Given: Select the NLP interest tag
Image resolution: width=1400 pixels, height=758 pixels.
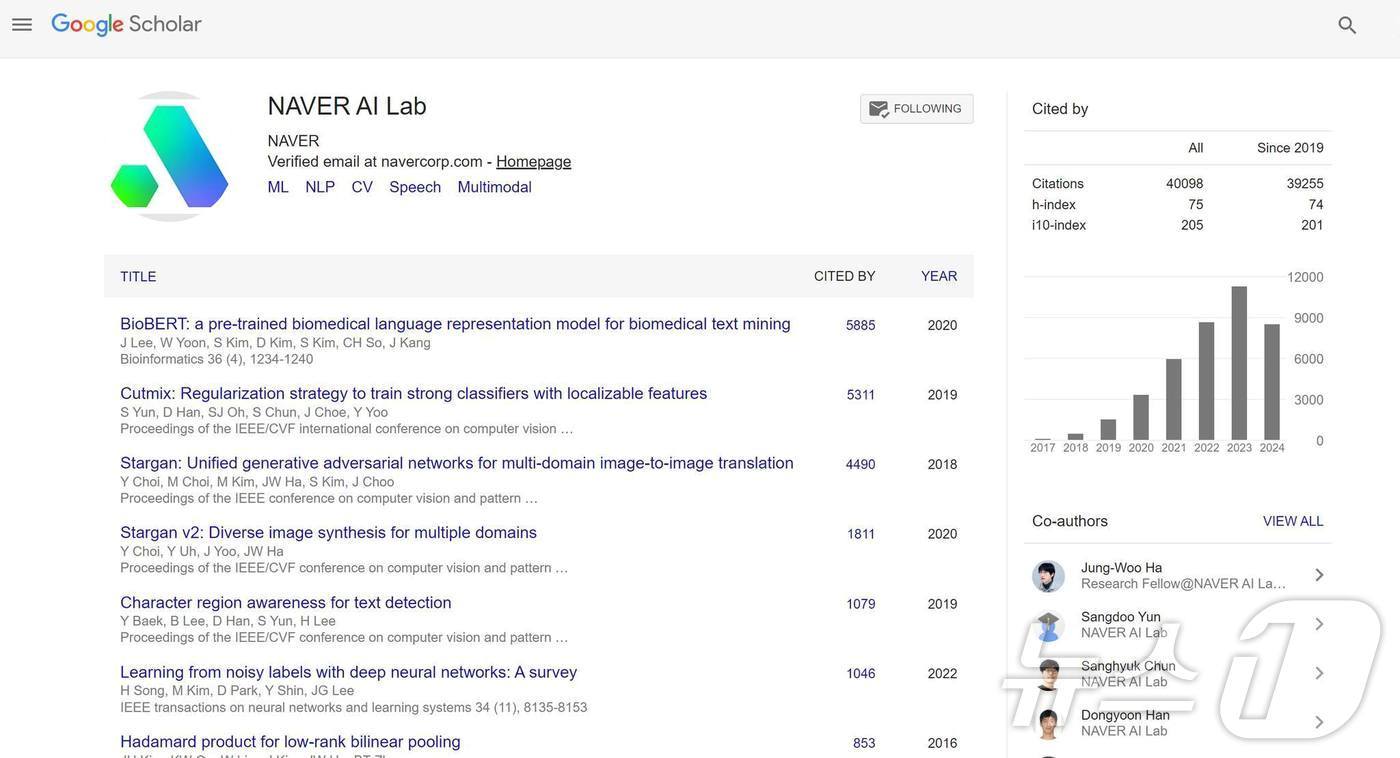Looking at the screenshot, I should 320,187.
